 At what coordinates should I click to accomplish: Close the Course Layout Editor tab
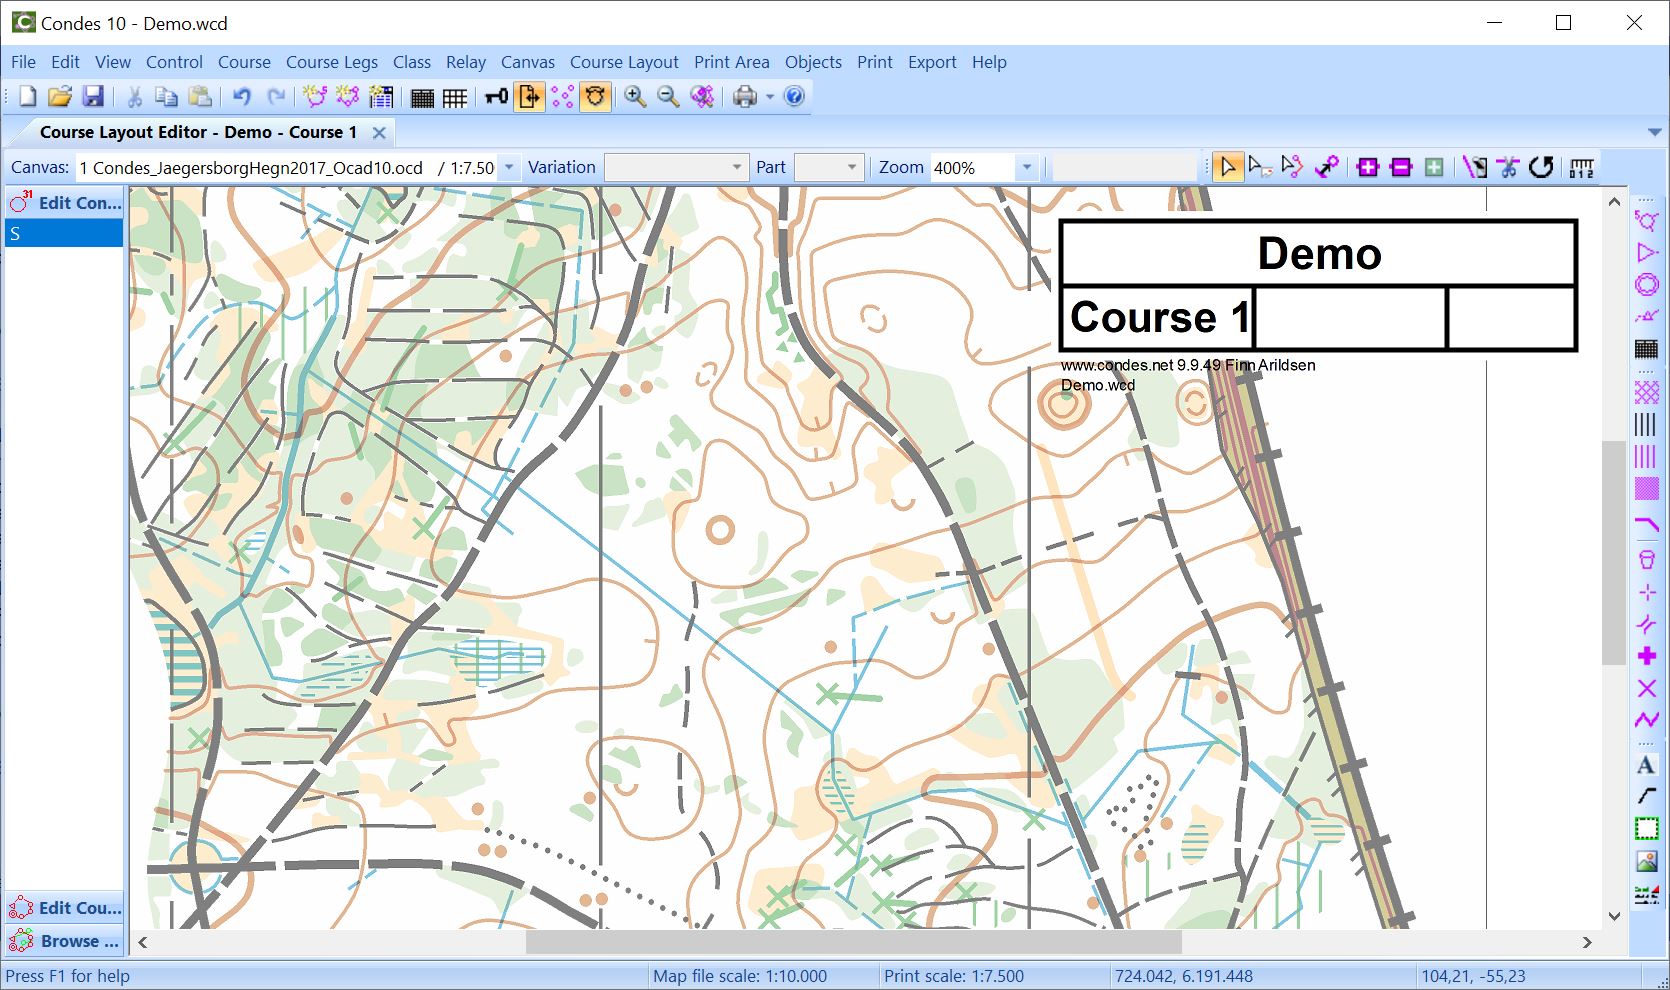379,132
